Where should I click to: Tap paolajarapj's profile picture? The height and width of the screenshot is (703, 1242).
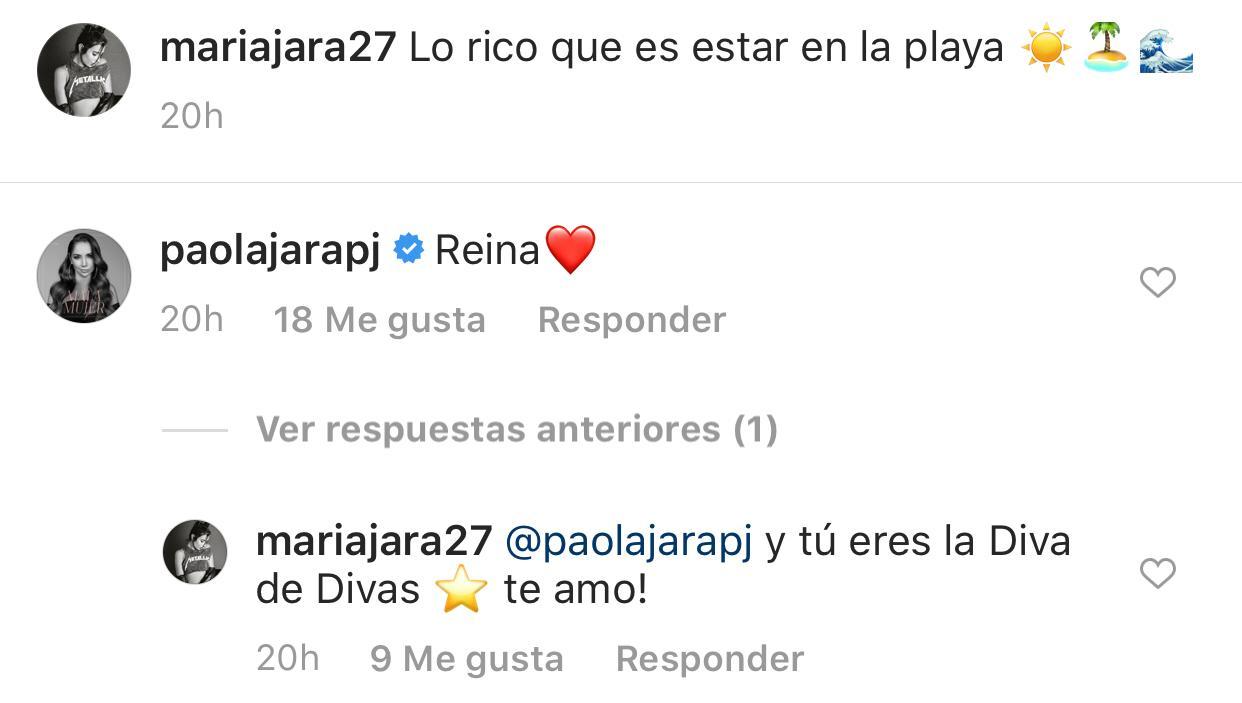84,276
